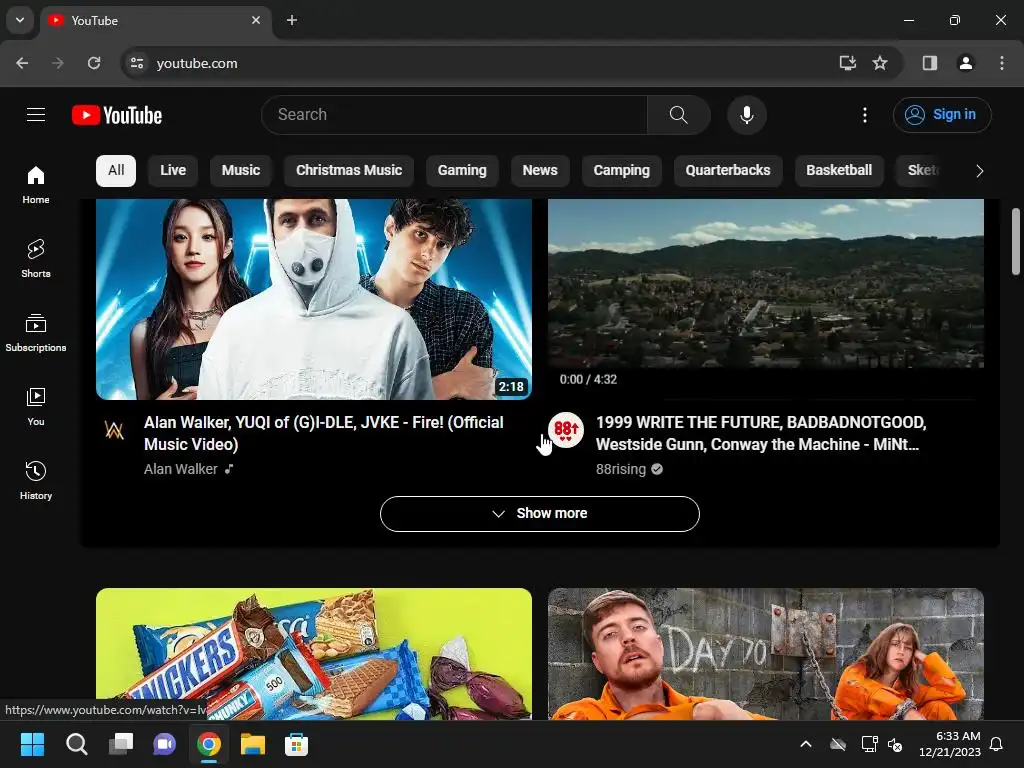Viewport: 1024px width, 768px height.
Task: Expand the section with Show more
Action: point(539,514)
